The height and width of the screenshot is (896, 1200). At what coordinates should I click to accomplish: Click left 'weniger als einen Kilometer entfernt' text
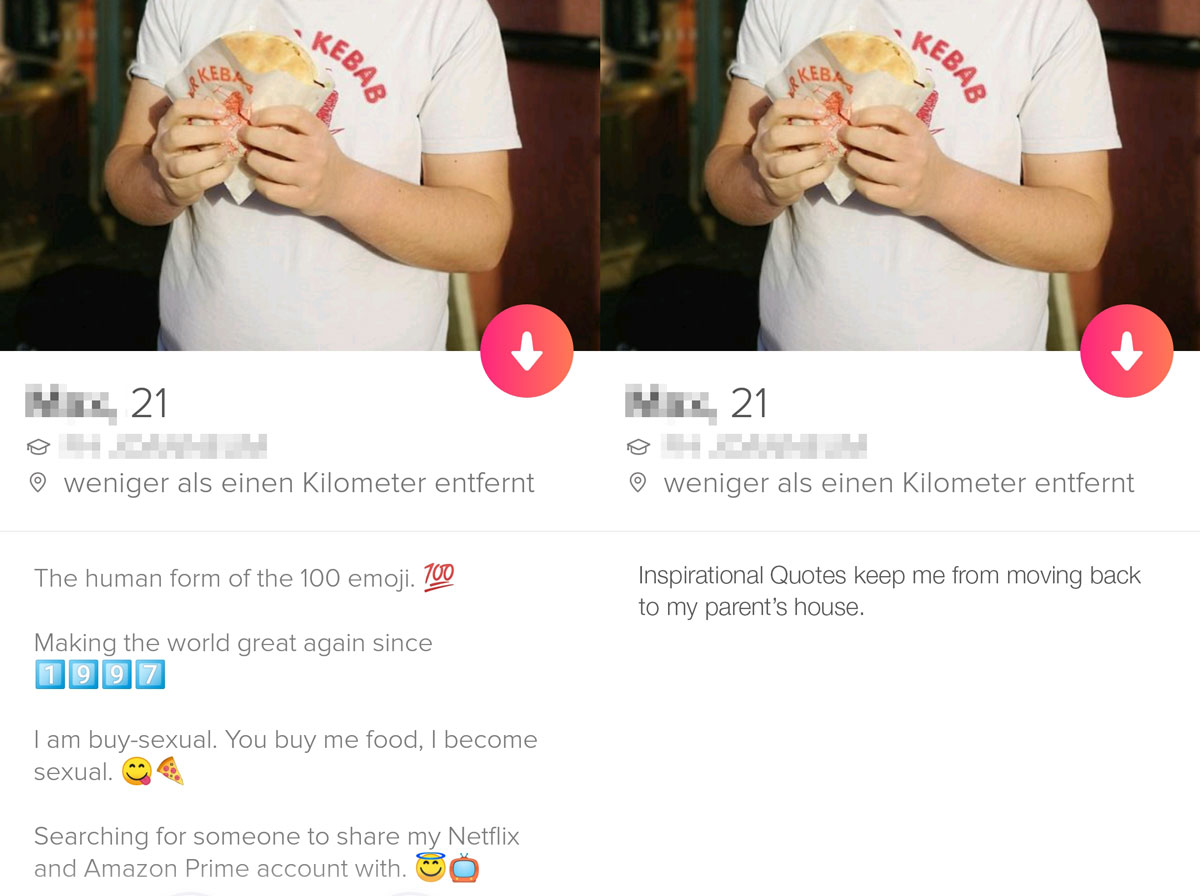pyautogui.click(x=299, y=484)
